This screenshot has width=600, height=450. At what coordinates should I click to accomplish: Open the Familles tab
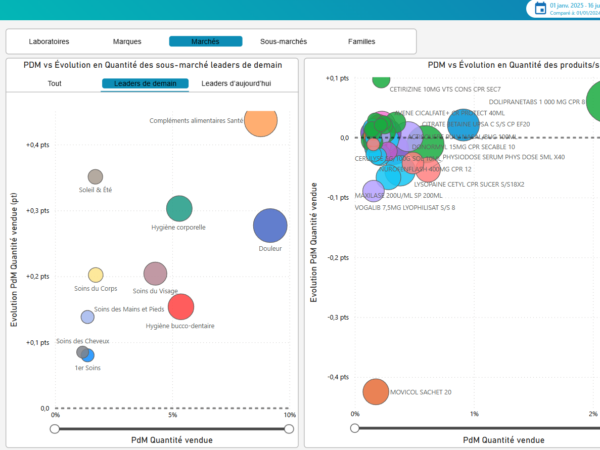[362, 41]
